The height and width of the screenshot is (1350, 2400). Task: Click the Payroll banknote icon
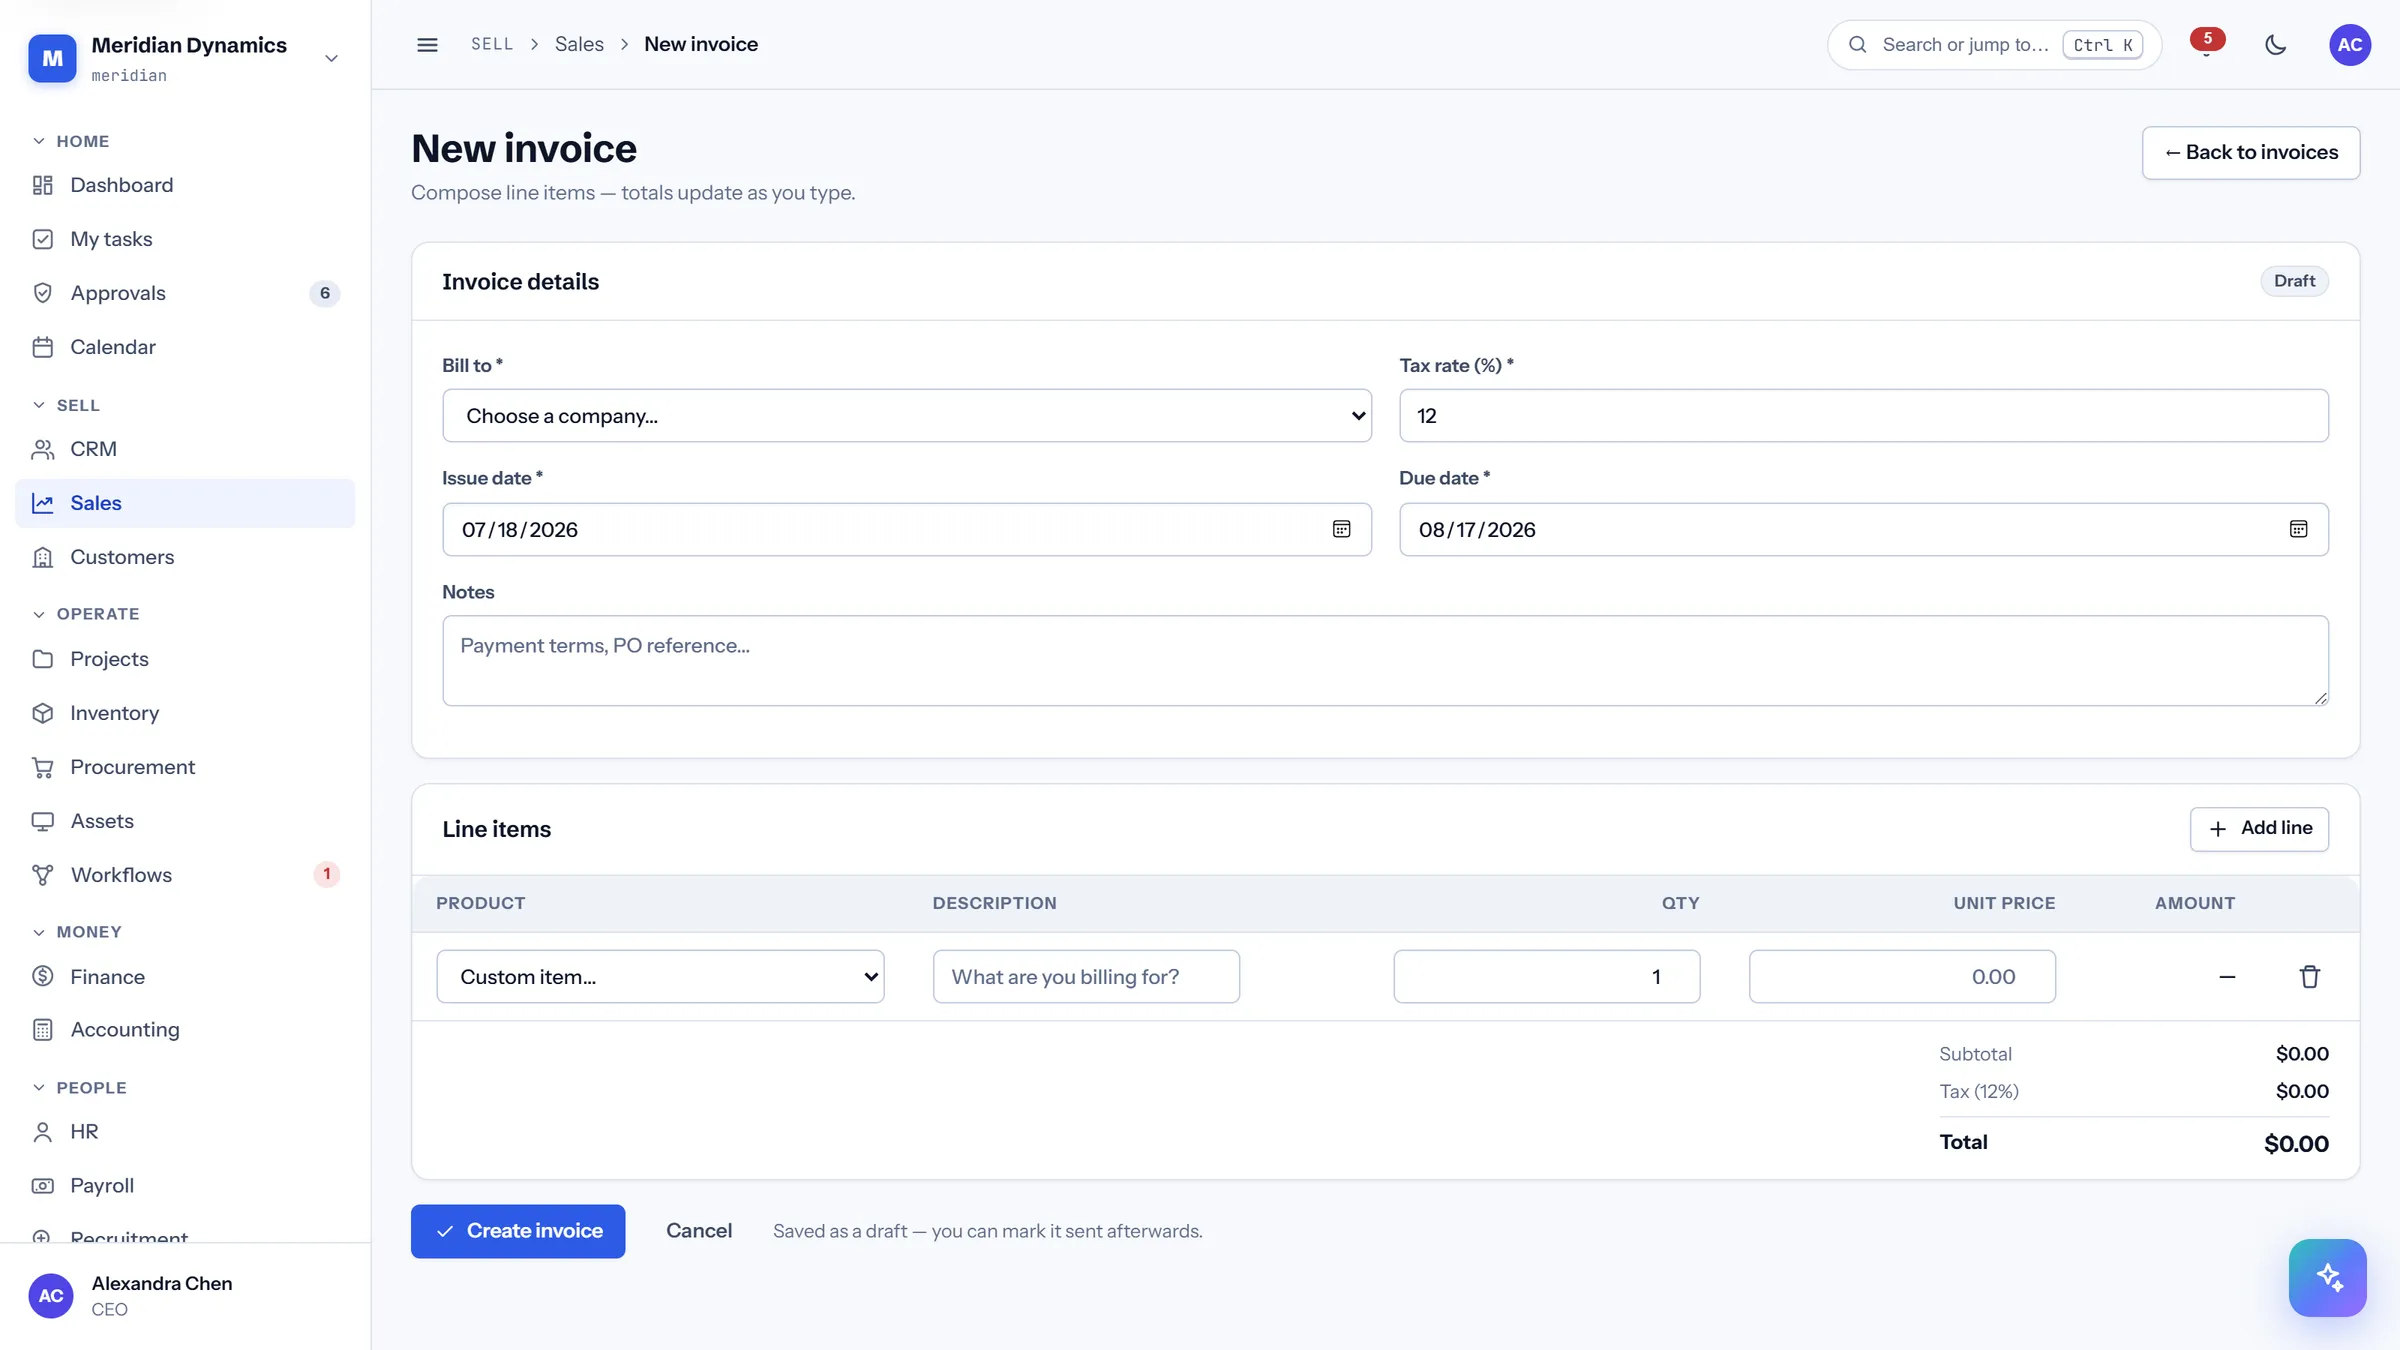pyautogui.click(x=42, y=1186)
